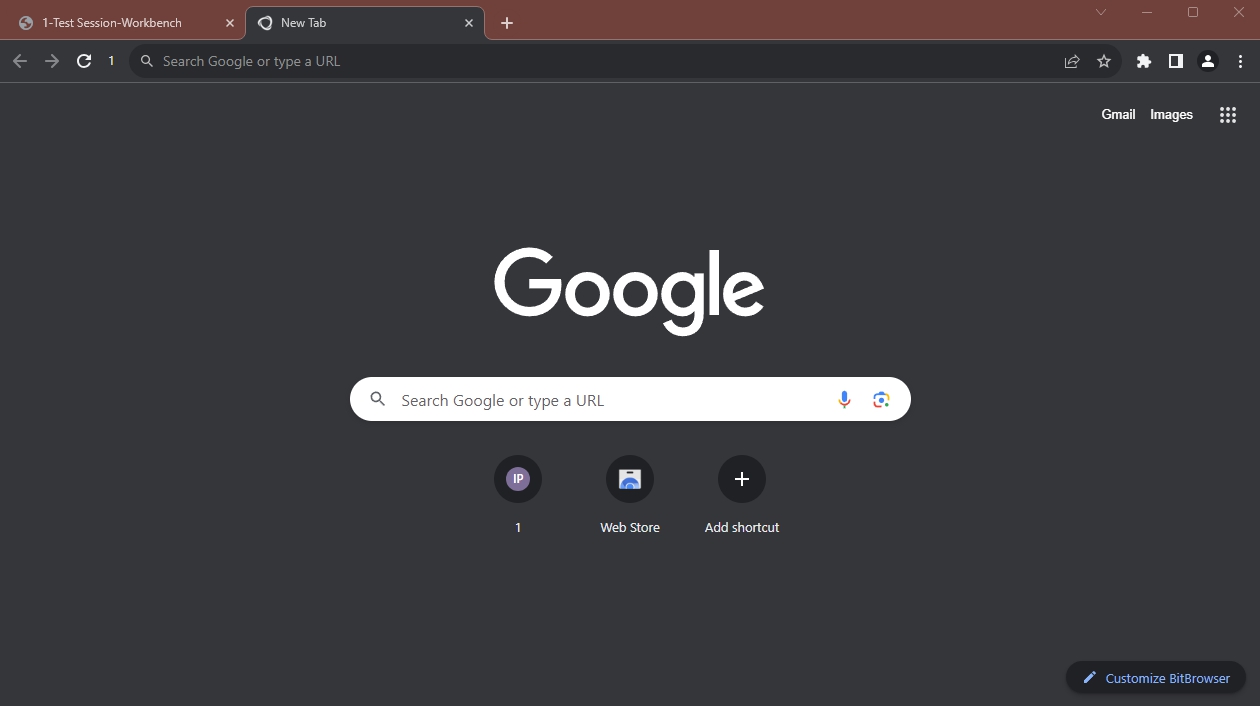
Task: Close the 1-Test Session-Workbench tab
Action: coord(229,23)
